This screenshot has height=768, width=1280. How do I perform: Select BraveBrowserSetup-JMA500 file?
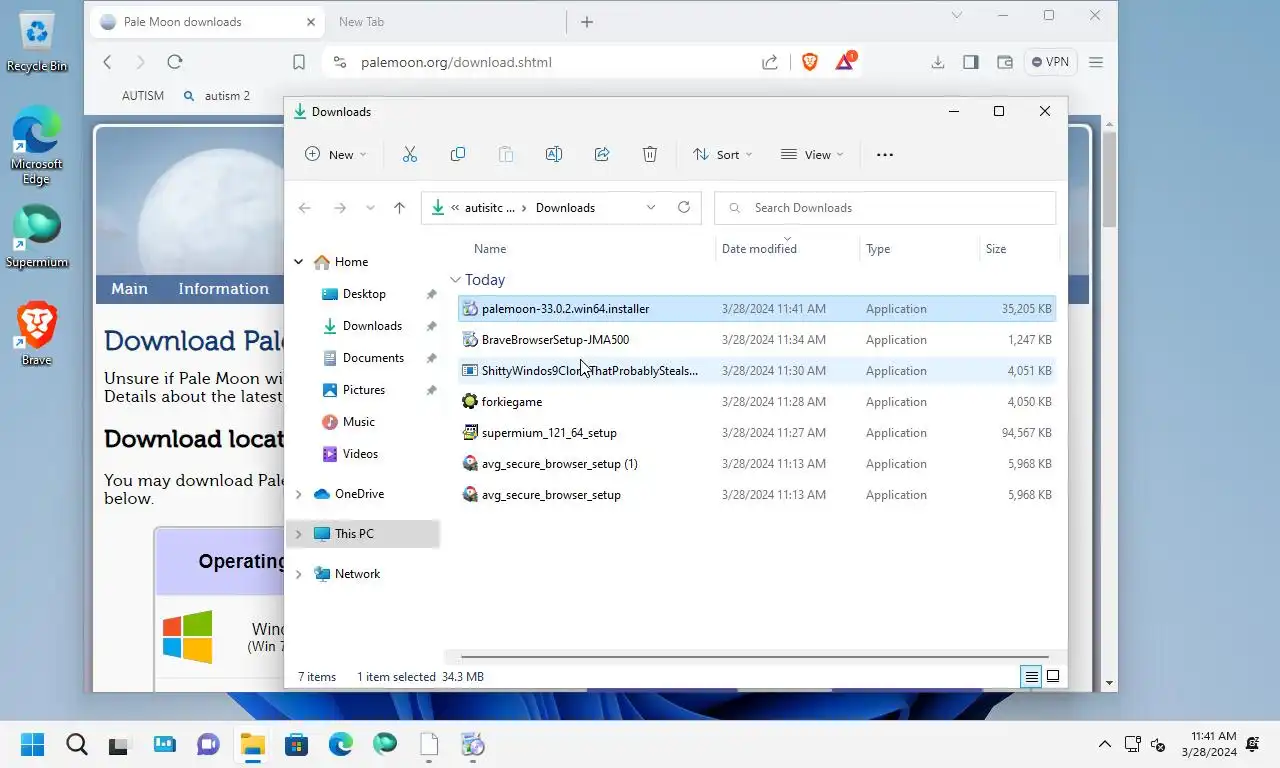pyautogui.click(x=757, y=340)
